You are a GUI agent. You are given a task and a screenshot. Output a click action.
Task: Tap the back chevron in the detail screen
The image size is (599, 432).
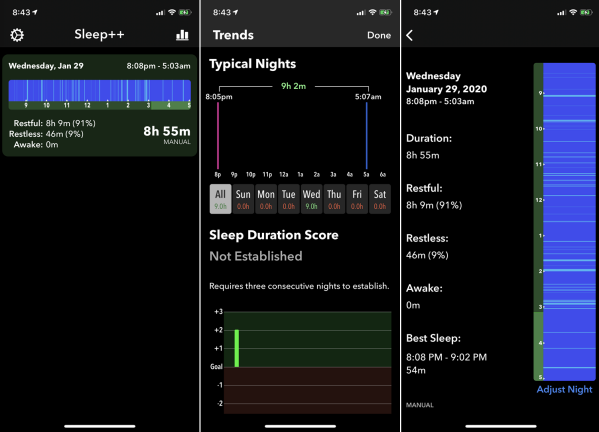[410, 35]
